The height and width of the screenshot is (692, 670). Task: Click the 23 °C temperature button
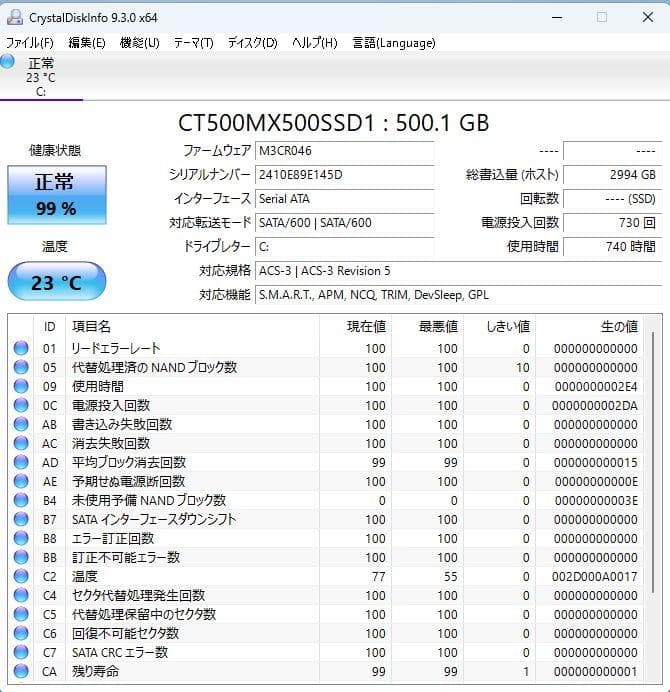coord(57,282)
